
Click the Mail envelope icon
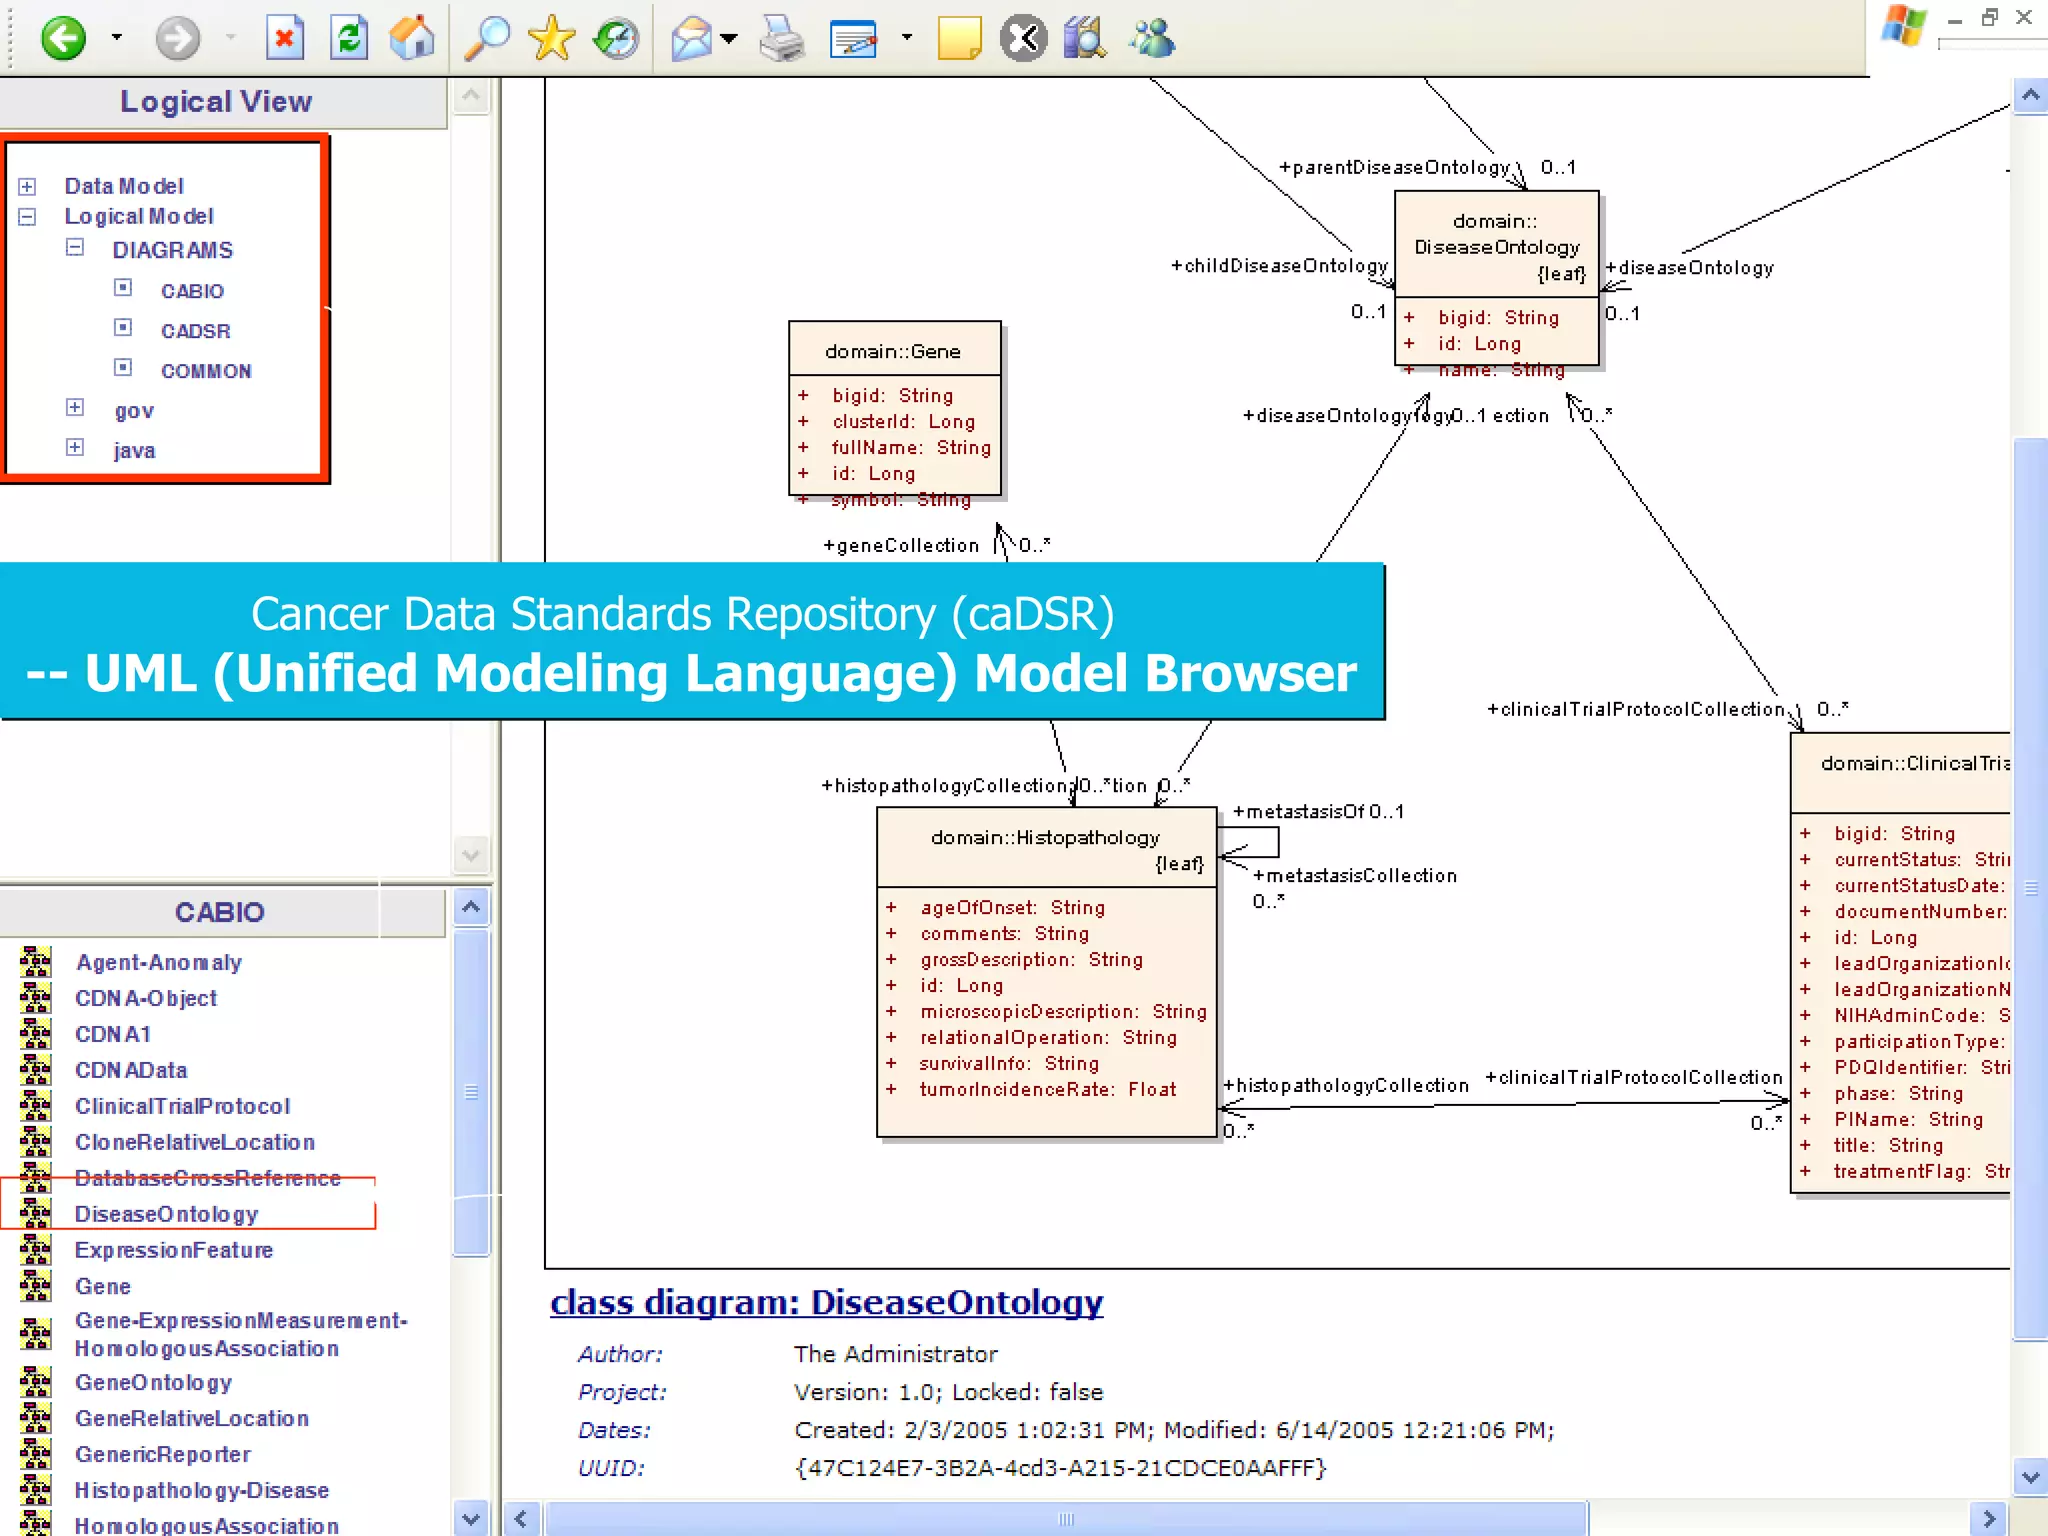692,38
